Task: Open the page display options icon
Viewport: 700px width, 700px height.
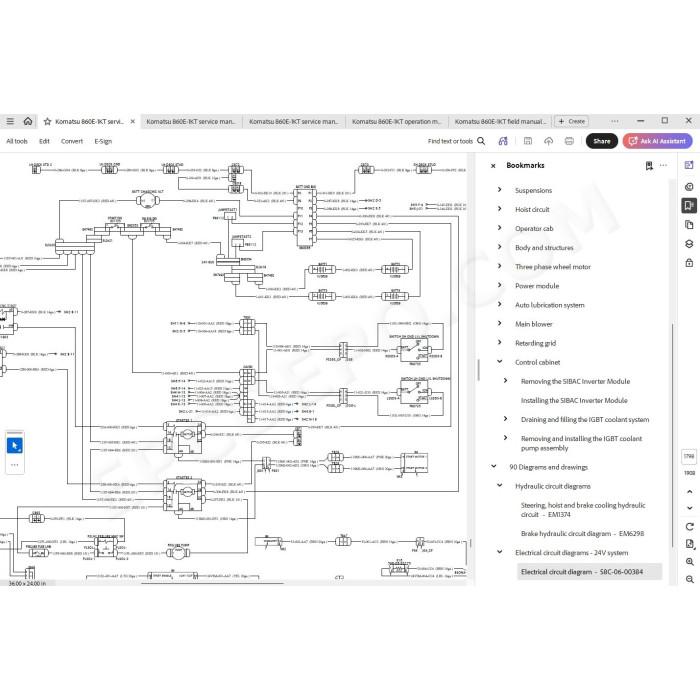Action: click(690, 544)
